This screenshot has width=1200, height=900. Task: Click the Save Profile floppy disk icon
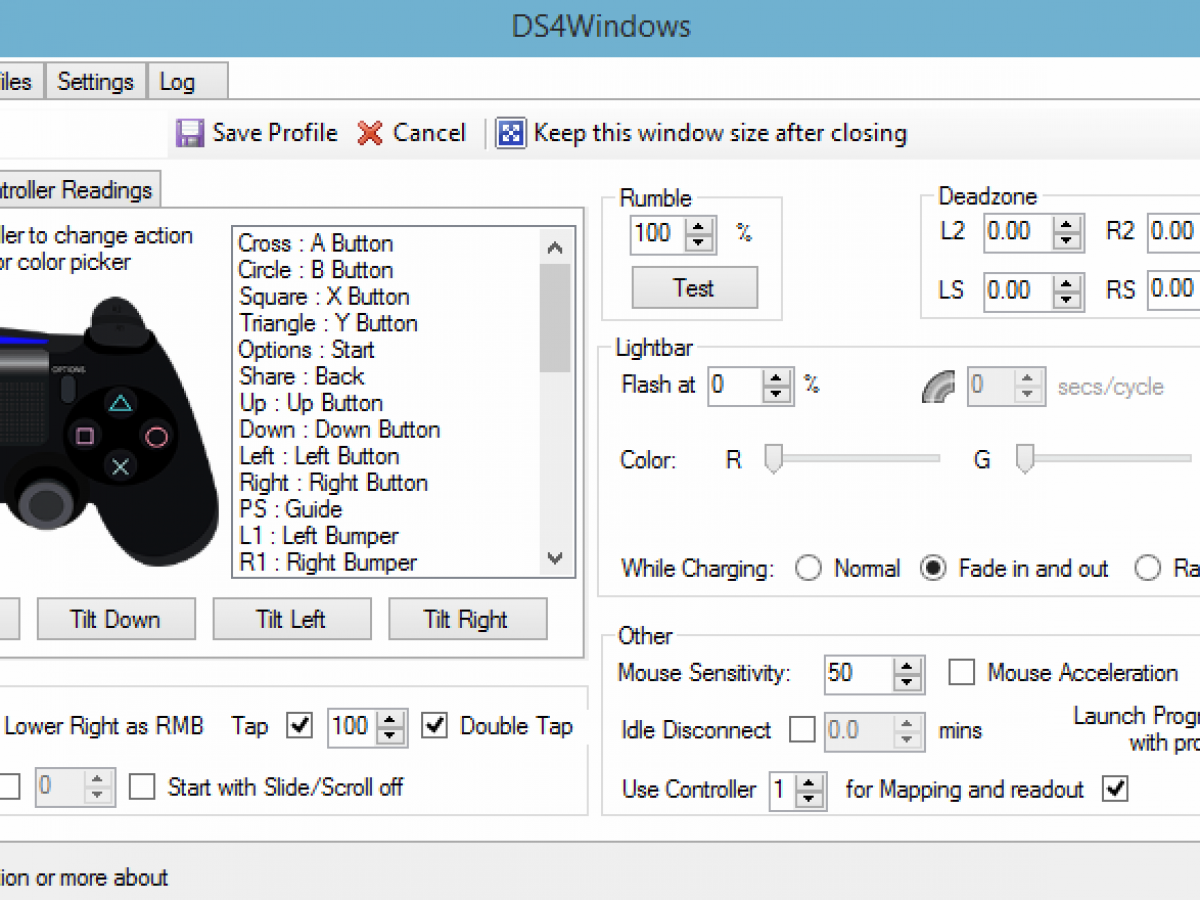190,134
